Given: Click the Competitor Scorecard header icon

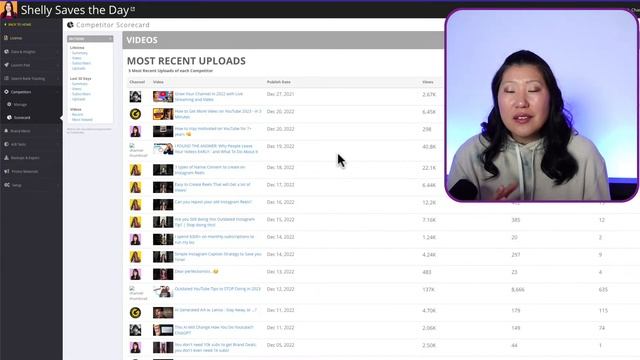Looking at the screenshot, I should click(x=70, y=25).
